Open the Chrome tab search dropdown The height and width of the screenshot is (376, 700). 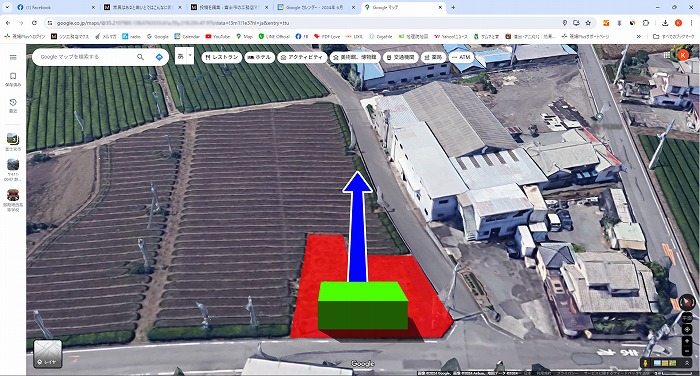click(7, 7)
